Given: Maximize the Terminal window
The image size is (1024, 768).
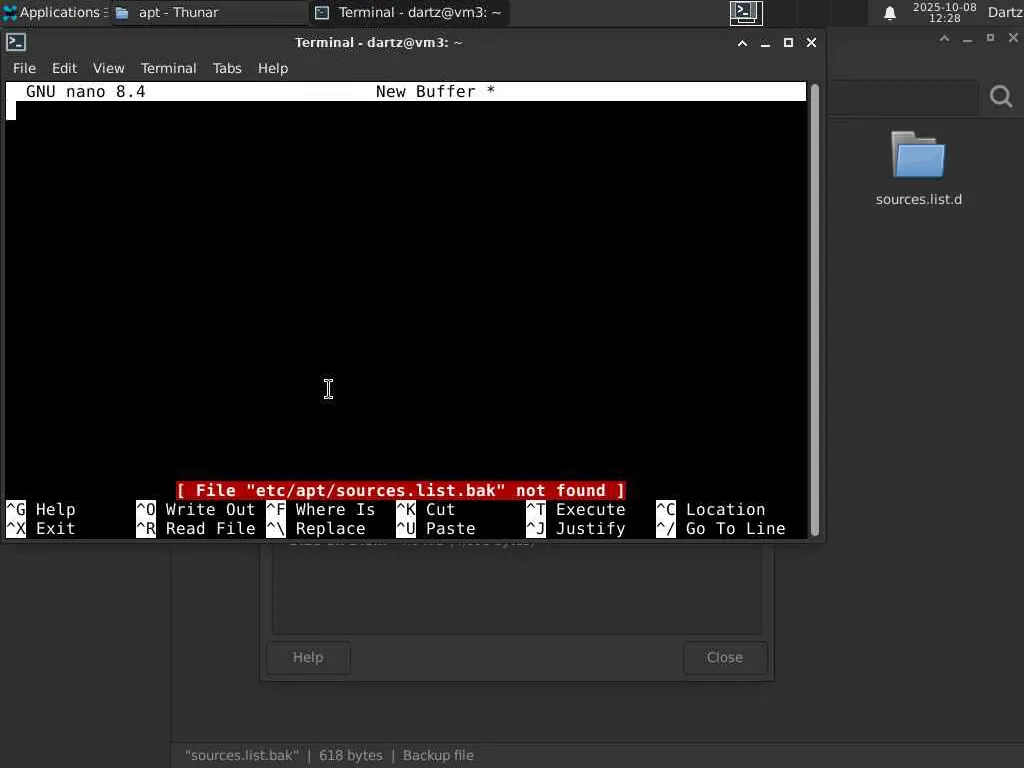Looking at the screenshot, I should tap(788, 42).
